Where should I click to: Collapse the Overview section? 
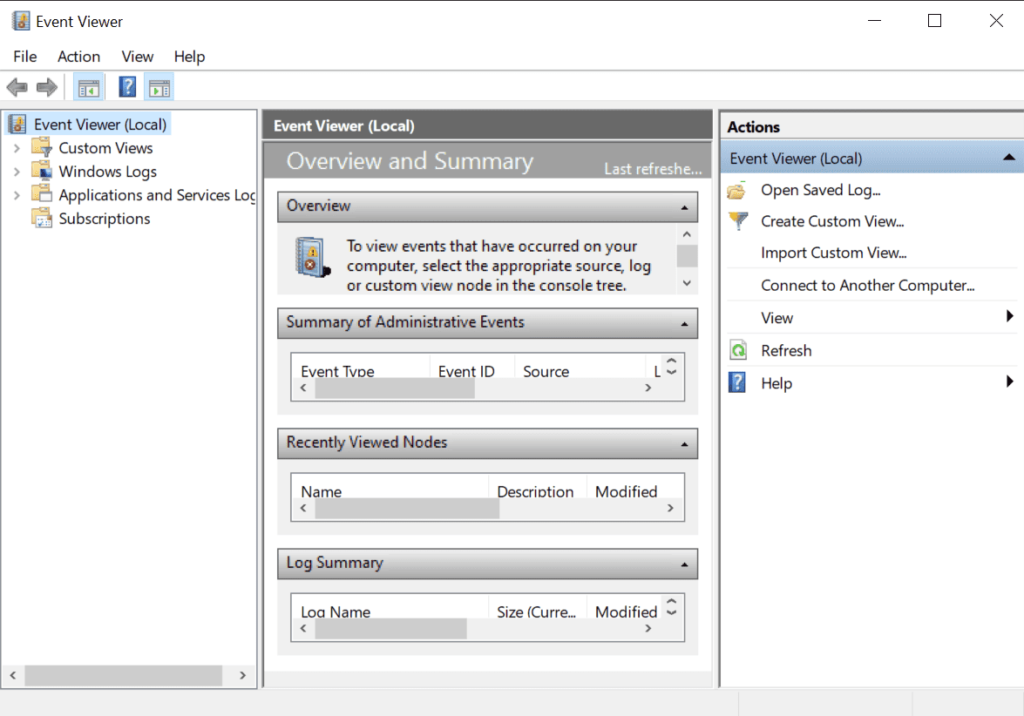coord(684,208)
